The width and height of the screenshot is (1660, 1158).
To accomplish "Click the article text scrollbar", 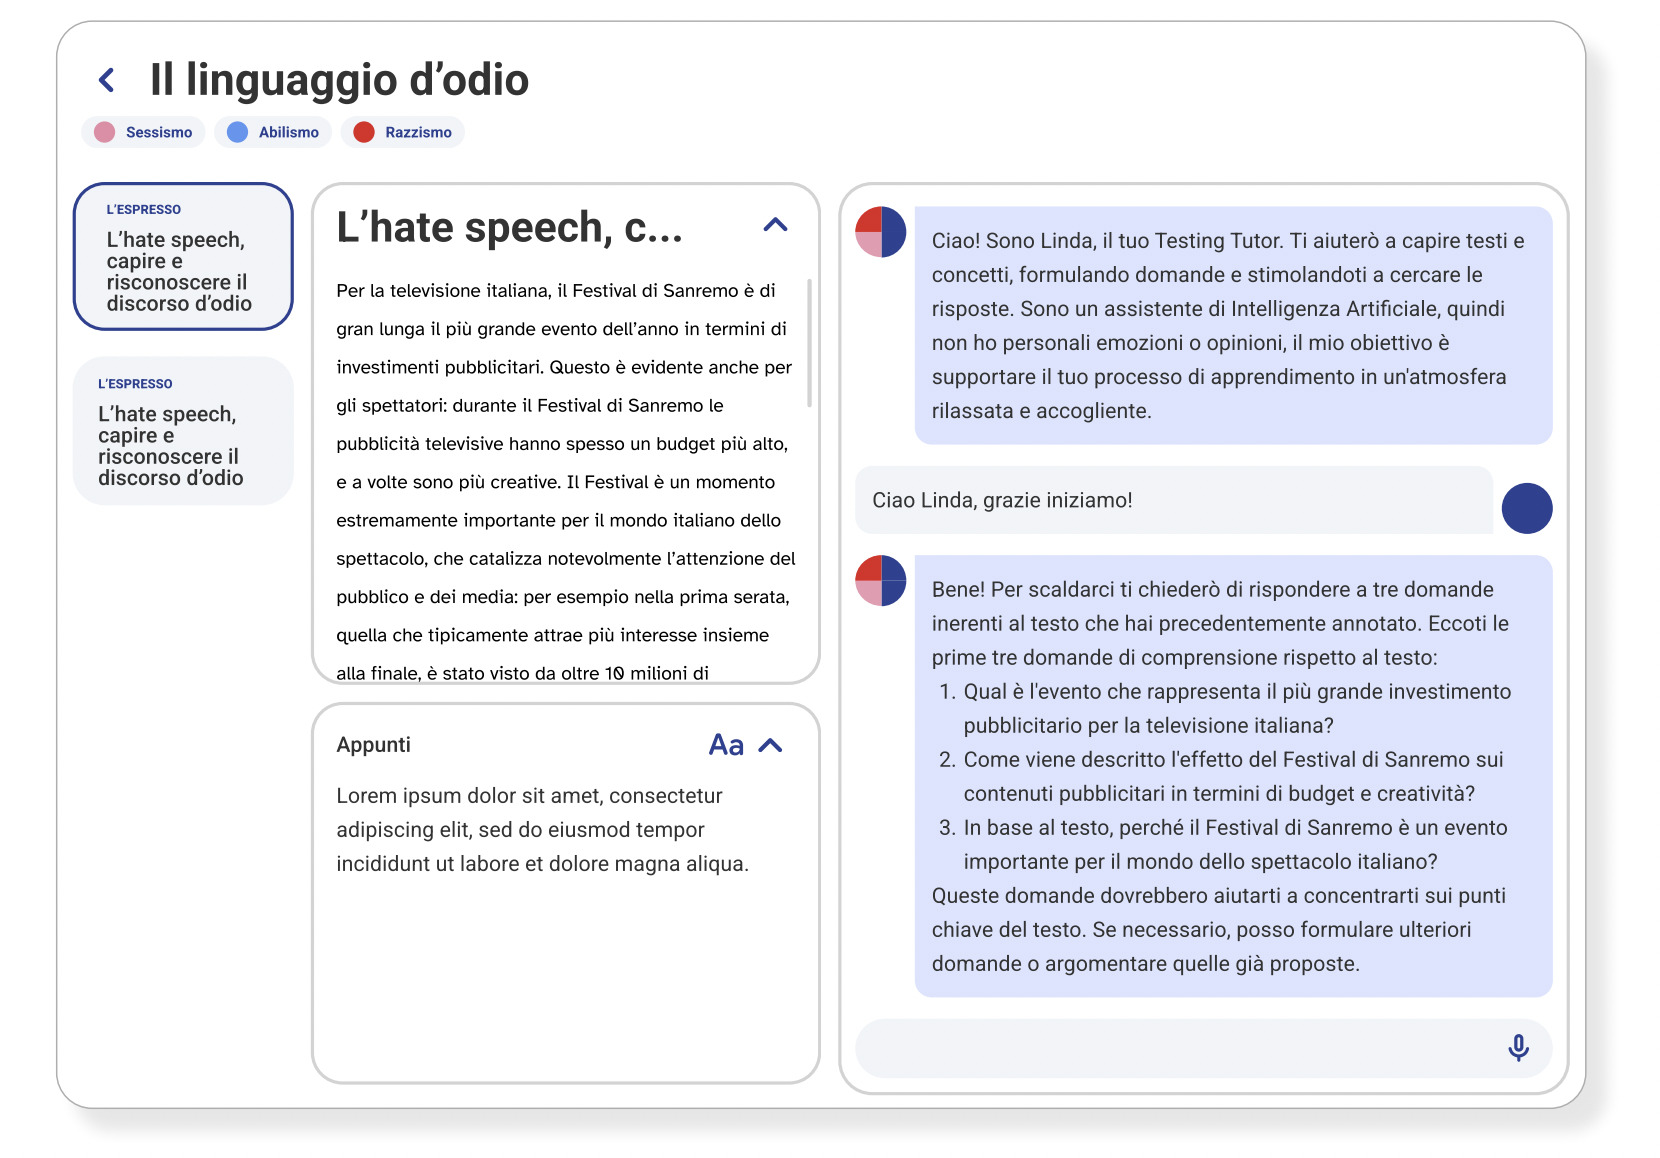I will (809, 345).
